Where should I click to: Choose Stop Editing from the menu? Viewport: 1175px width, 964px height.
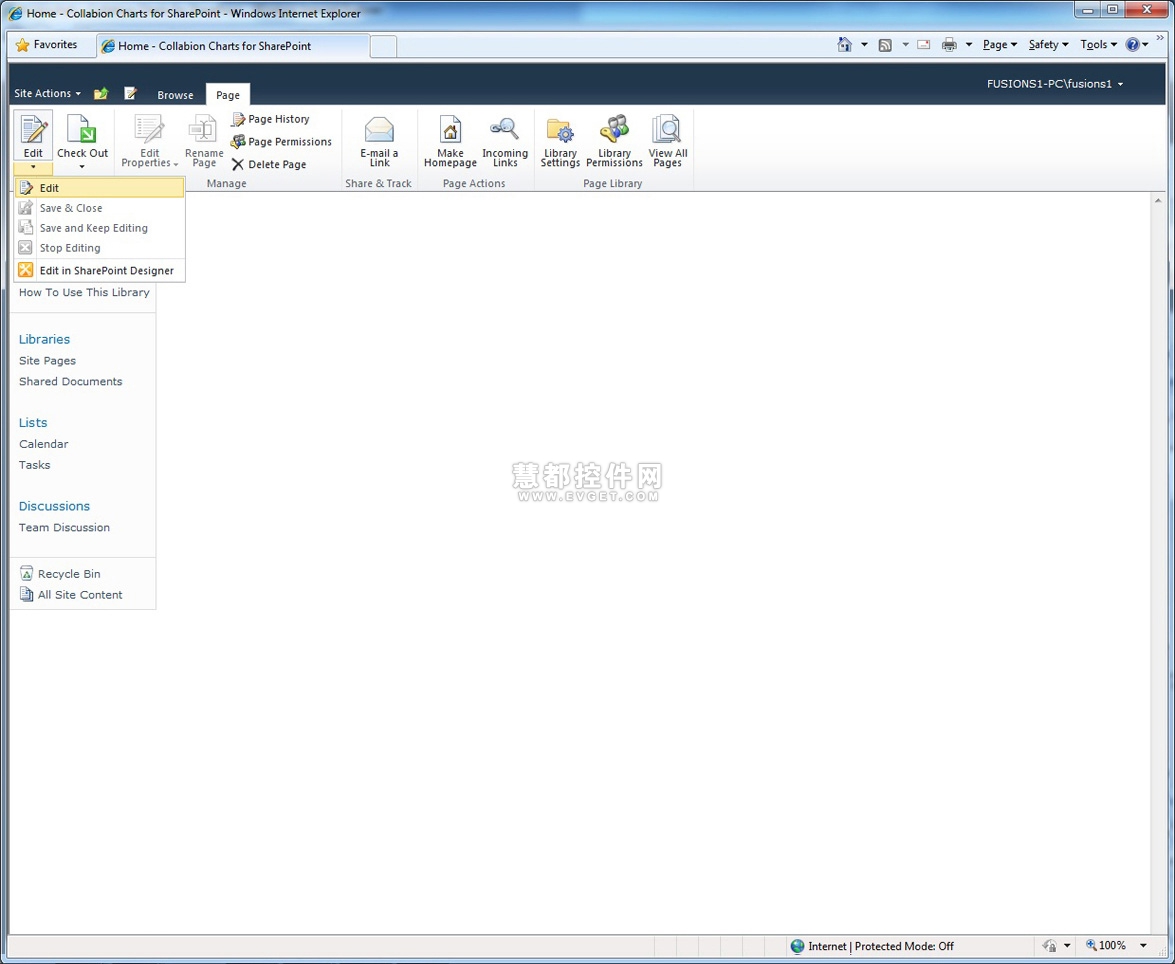pyautogui.click(x=100, y=248)
